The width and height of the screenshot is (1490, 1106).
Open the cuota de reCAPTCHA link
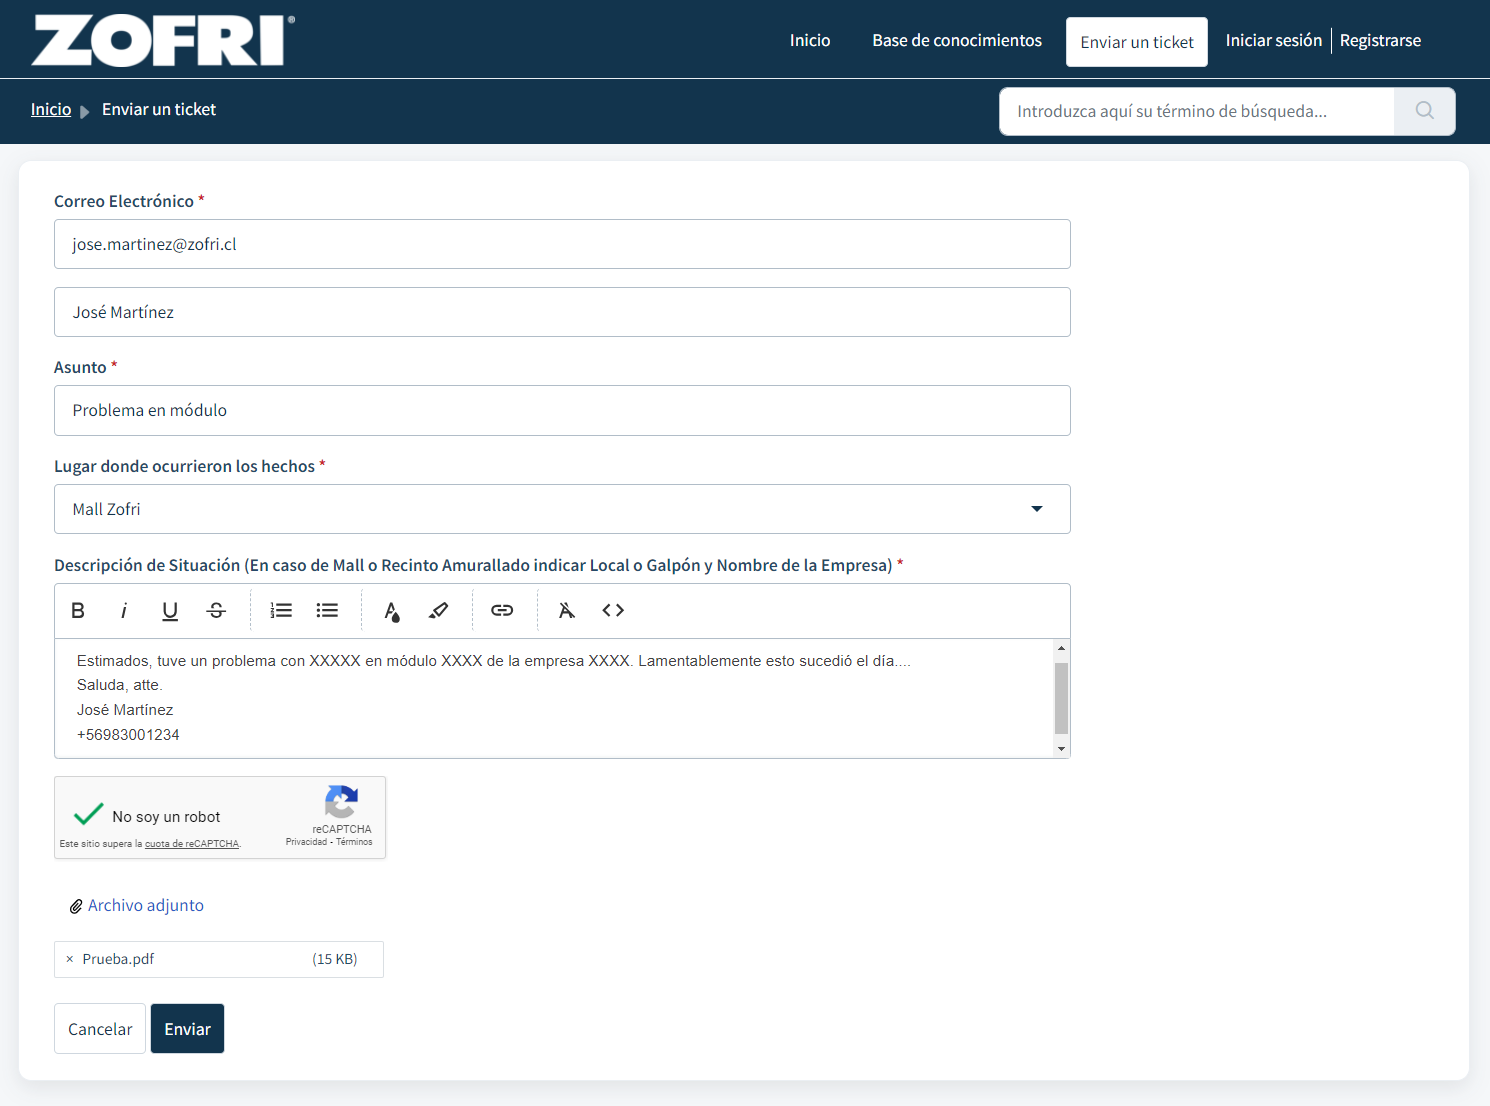[192, 844]
